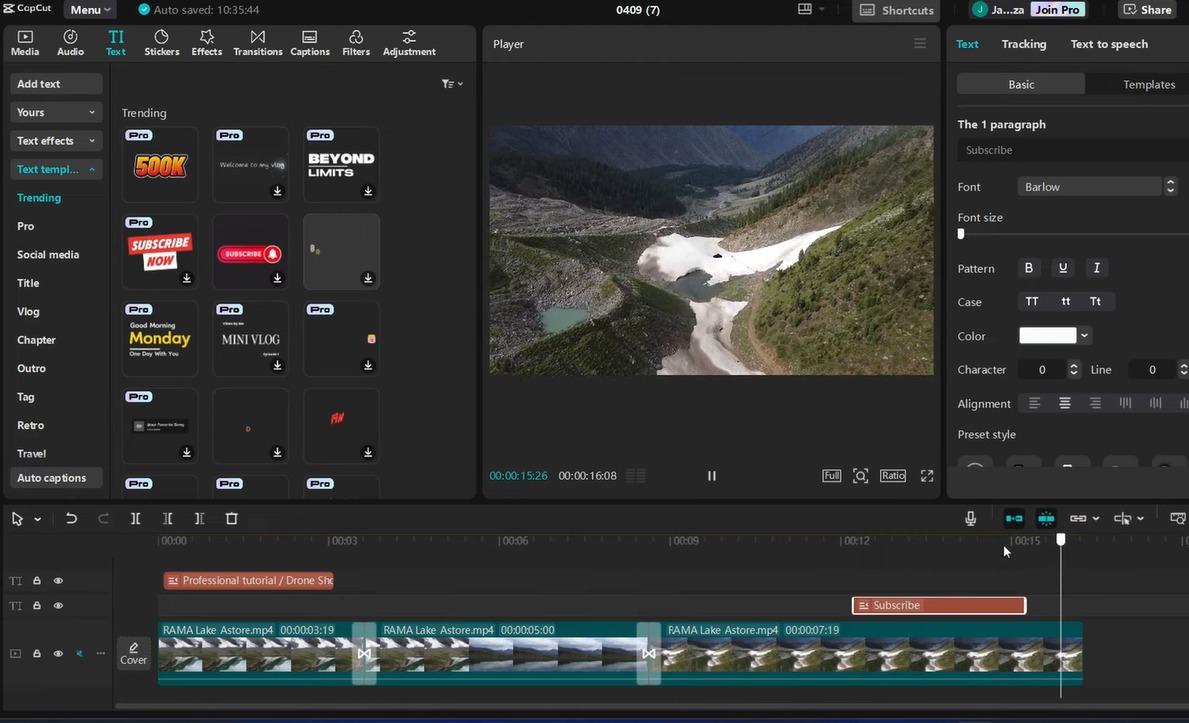The height and width of the screenshot is (723, 1189).
Task: Delete the selected clip with trash icon
Action: coord(232,519)
